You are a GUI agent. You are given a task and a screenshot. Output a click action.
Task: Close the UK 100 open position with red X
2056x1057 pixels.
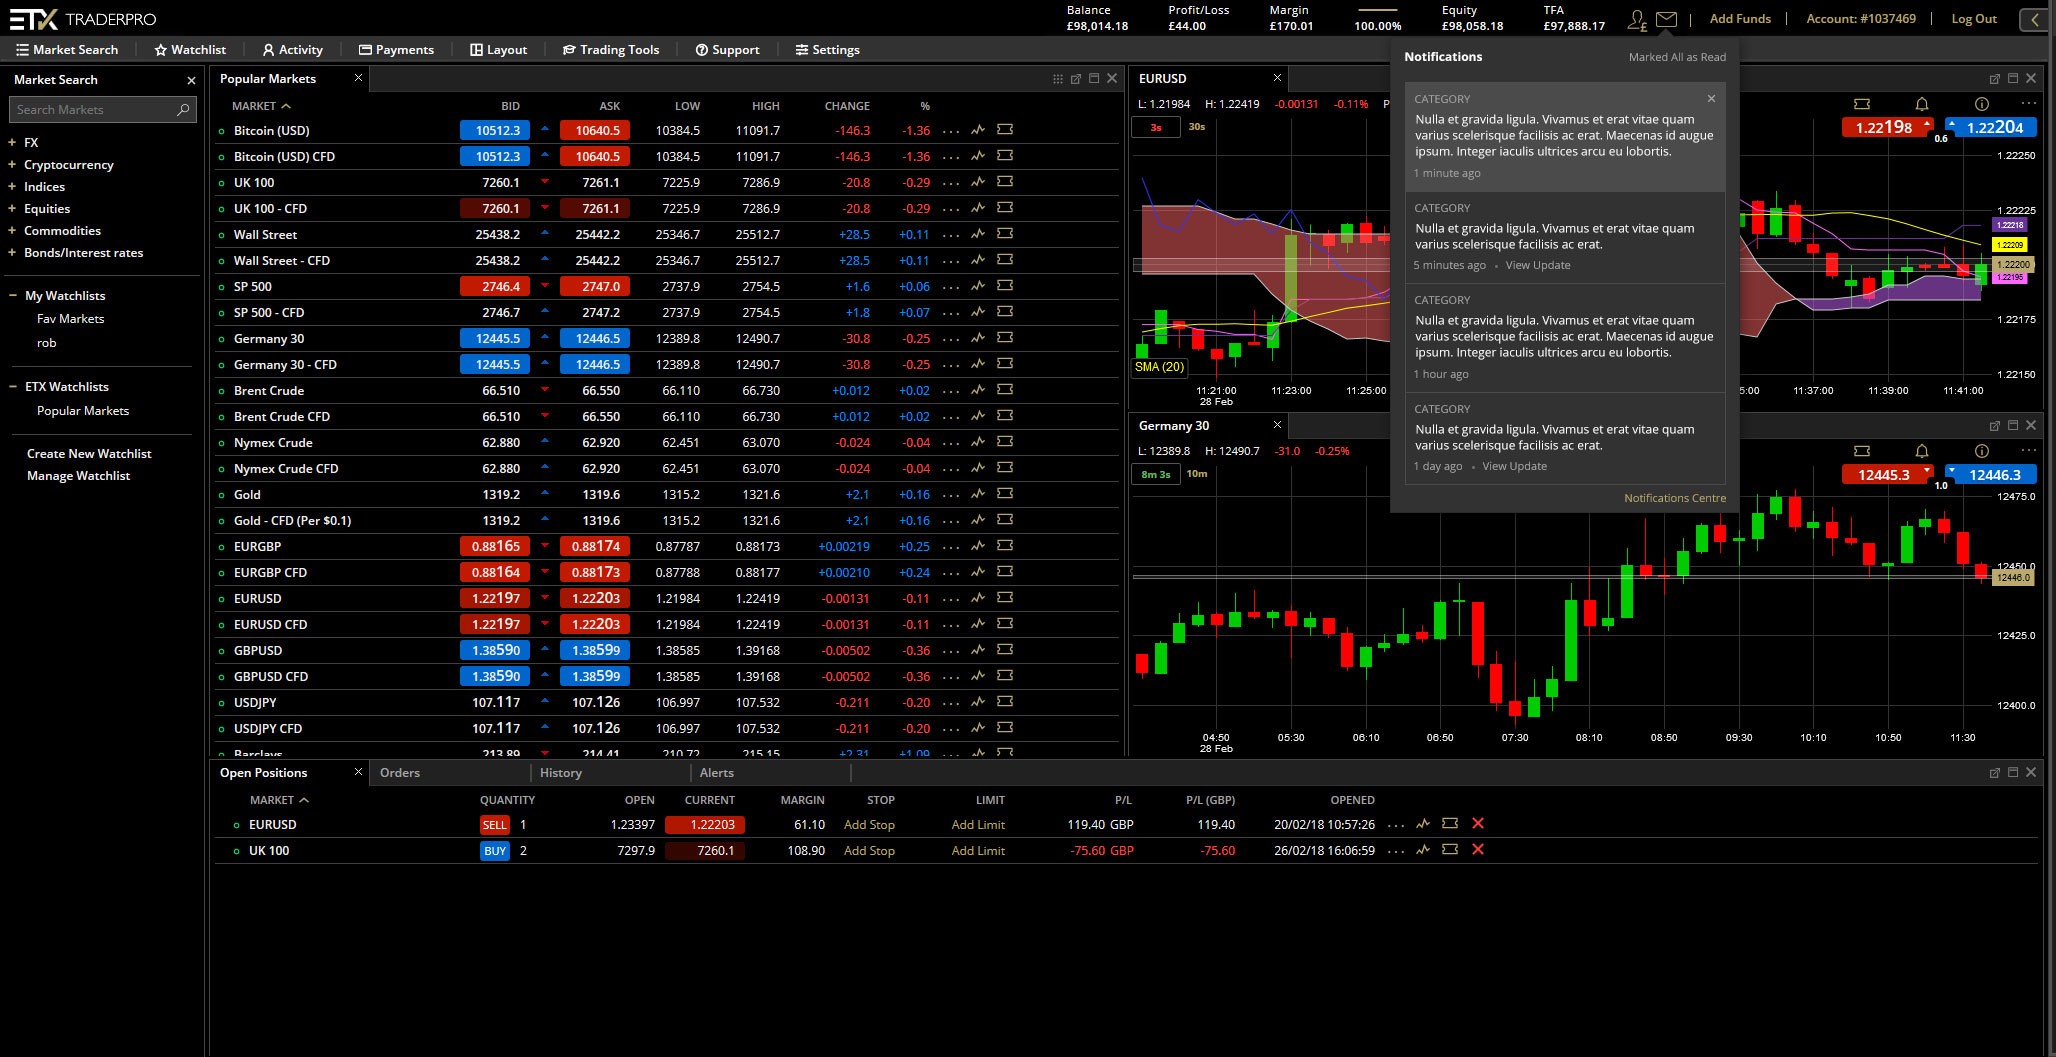pos(1478,849)
